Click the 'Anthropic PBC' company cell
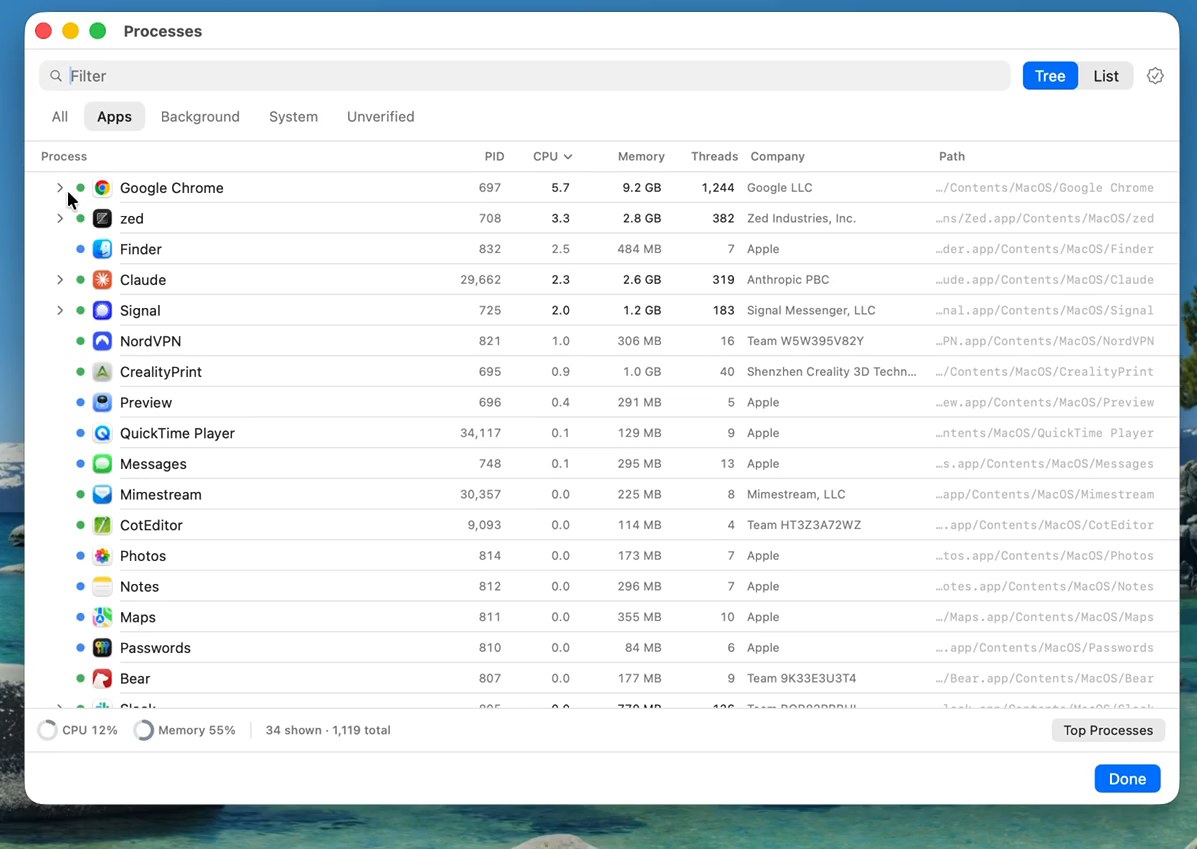1197x849 pixels. (x=788, y=279)
